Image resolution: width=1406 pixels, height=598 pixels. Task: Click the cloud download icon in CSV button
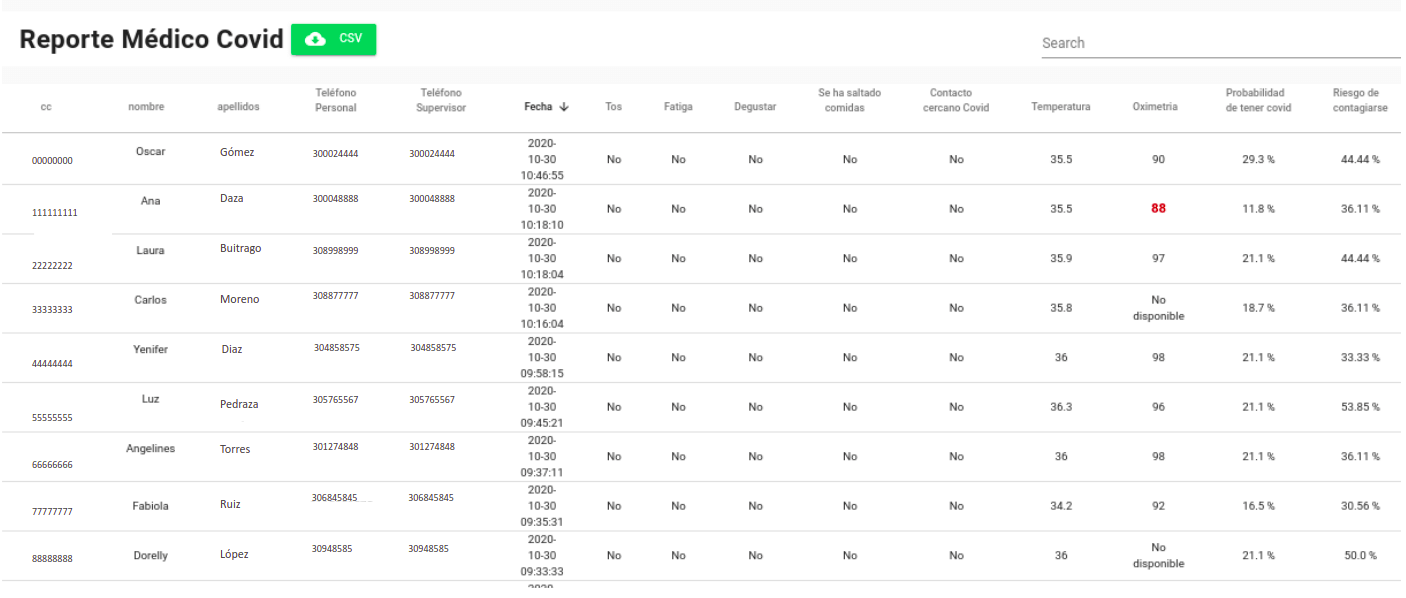(x=315, y=39)
